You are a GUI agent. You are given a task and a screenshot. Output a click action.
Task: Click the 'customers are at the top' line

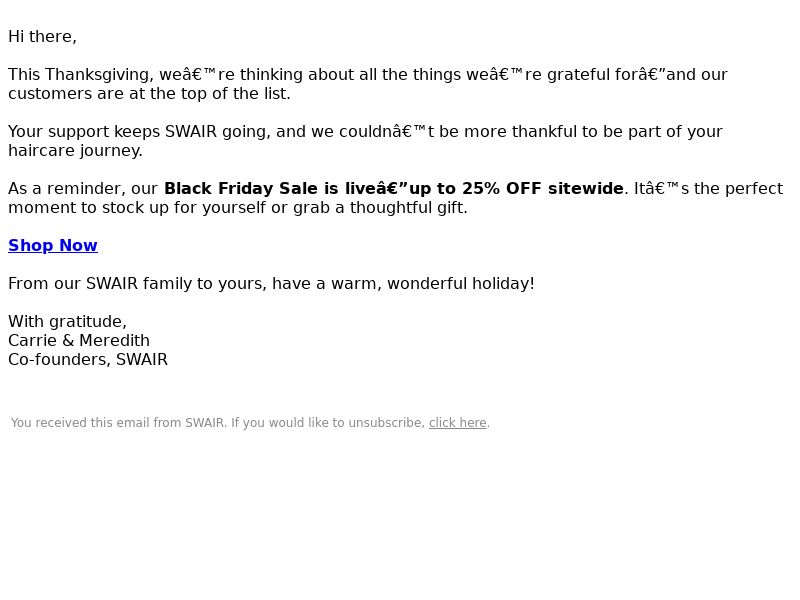[x=149, y=94]
